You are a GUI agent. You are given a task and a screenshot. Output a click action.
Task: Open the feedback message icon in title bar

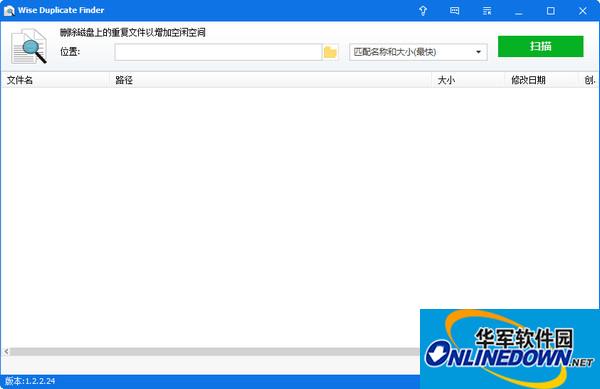pos(455,11)
